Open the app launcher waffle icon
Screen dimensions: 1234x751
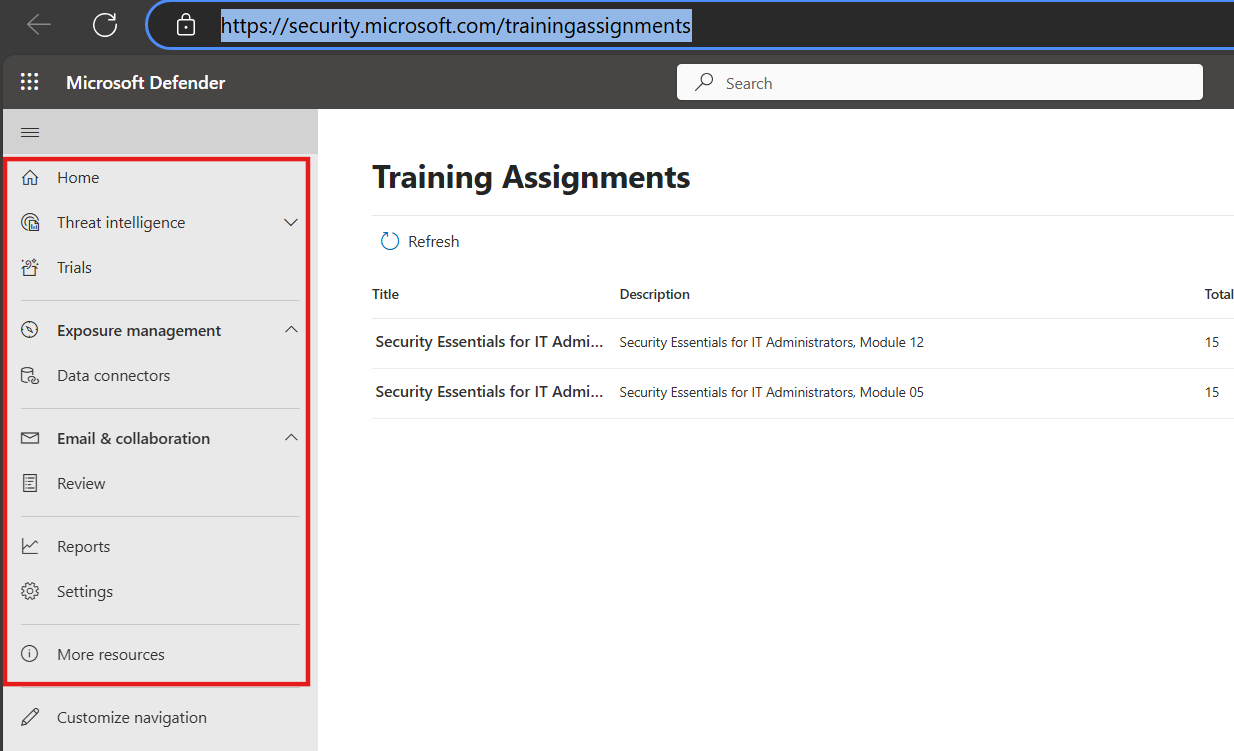[x=30, y=83]
